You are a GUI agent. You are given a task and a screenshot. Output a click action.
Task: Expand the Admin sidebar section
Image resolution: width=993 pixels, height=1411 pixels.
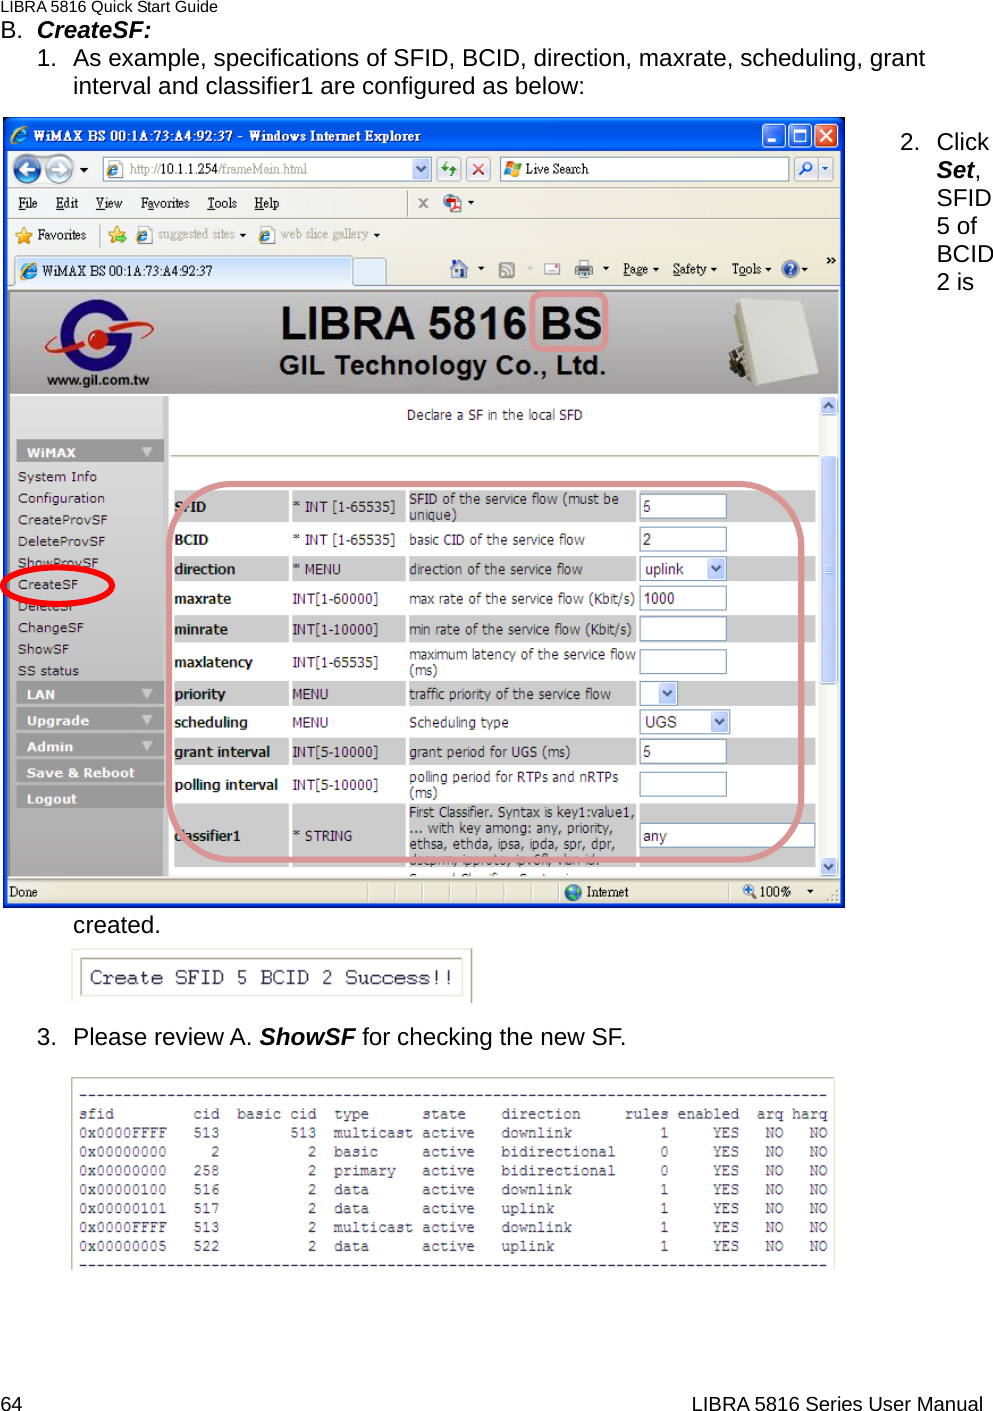point(89,746)
